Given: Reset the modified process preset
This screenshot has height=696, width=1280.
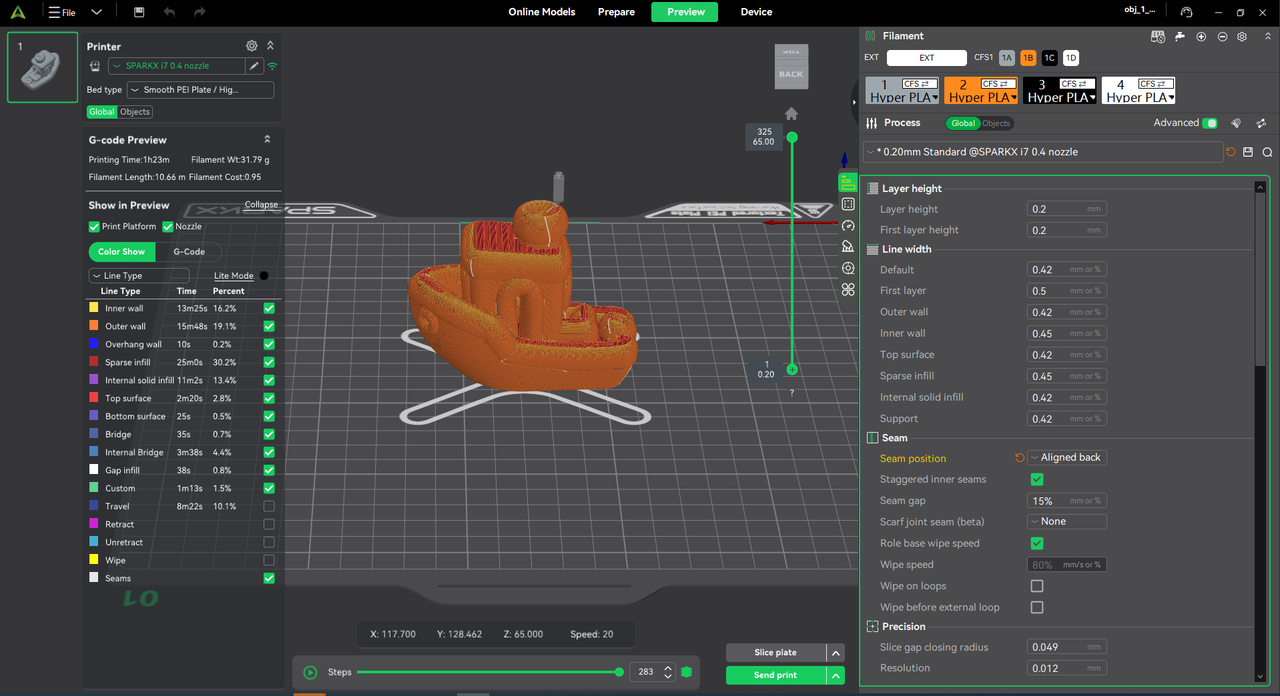Looking at the screenshot, I should pyautogui.click(x=1230, y=152).
